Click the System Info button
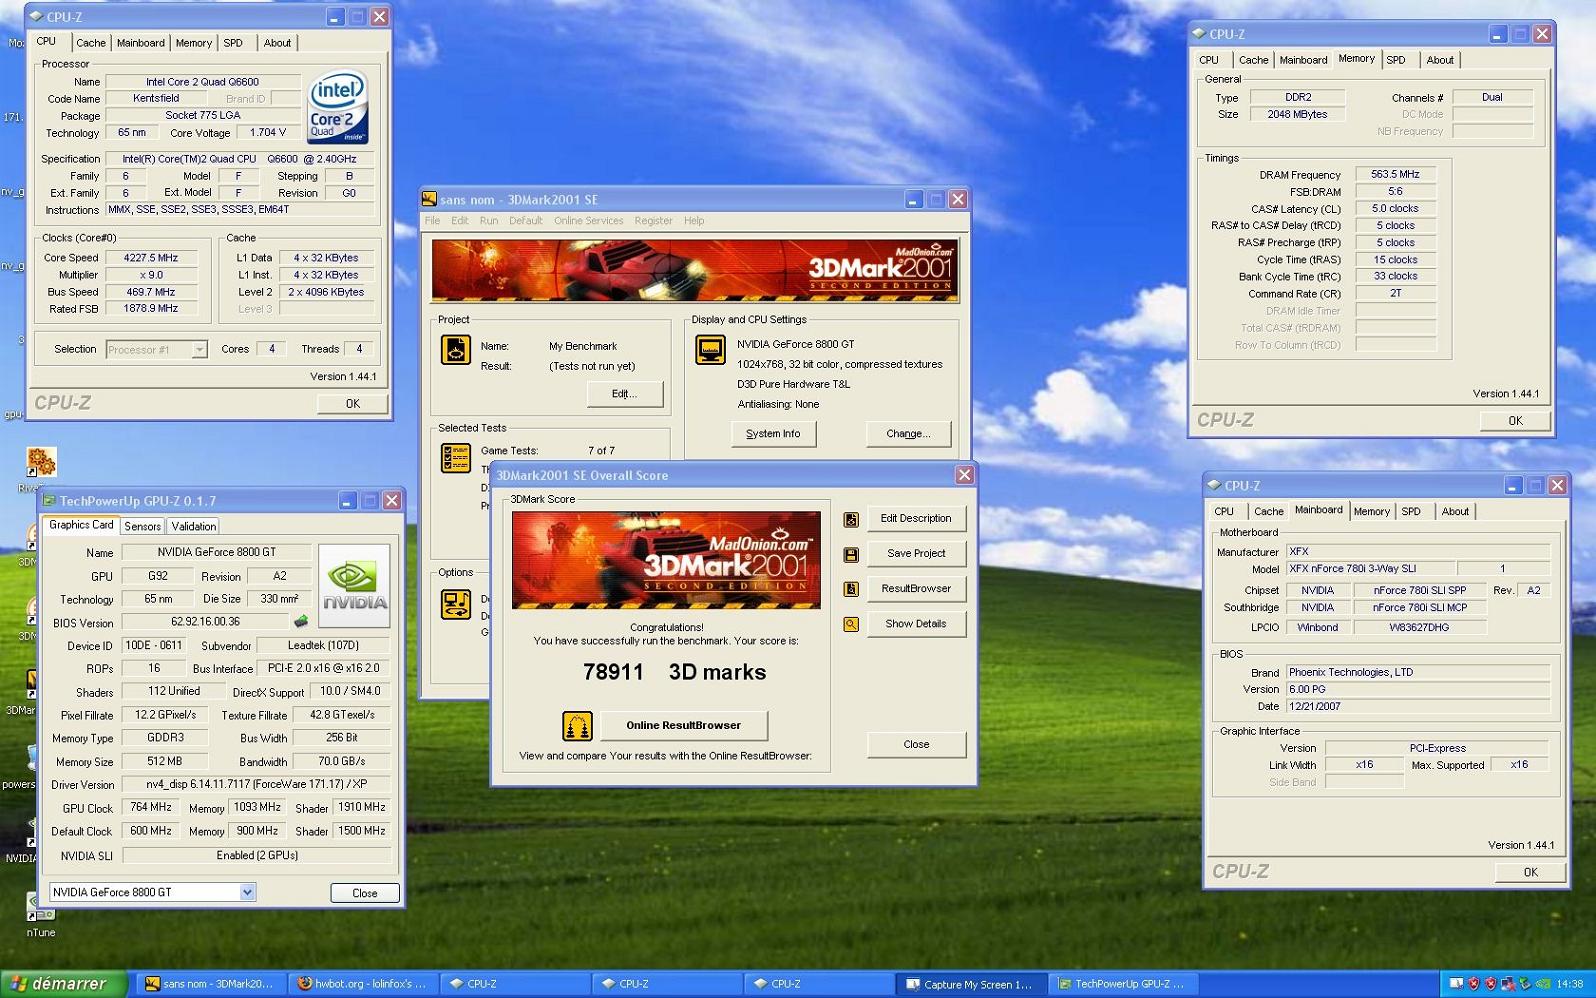 point(773,434)
